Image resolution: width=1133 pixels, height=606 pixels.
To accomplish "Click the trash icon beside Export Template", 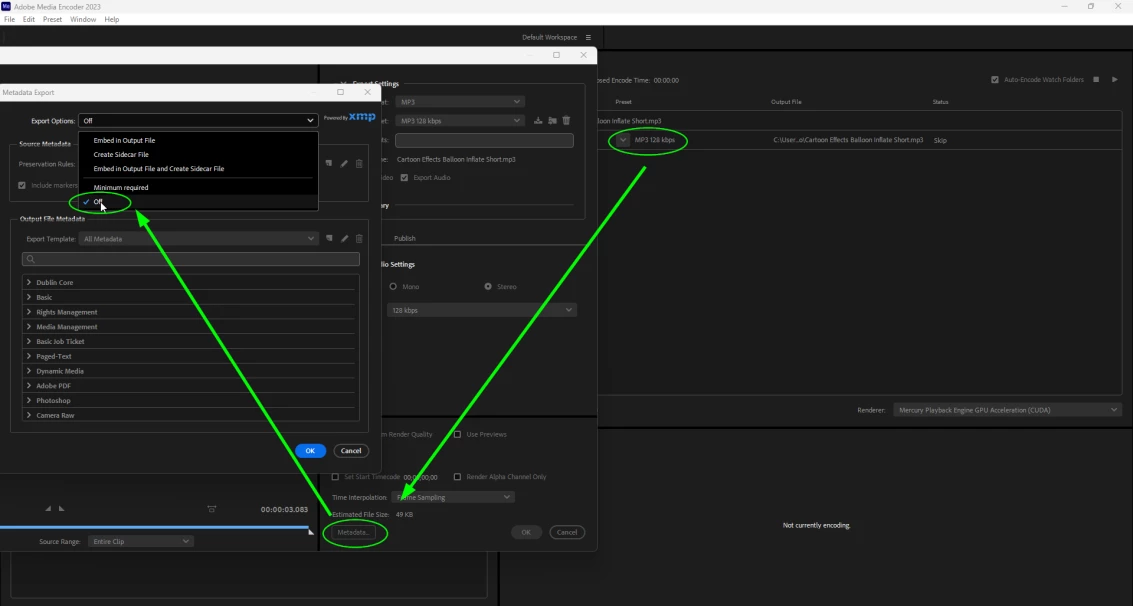I will 359,238.
